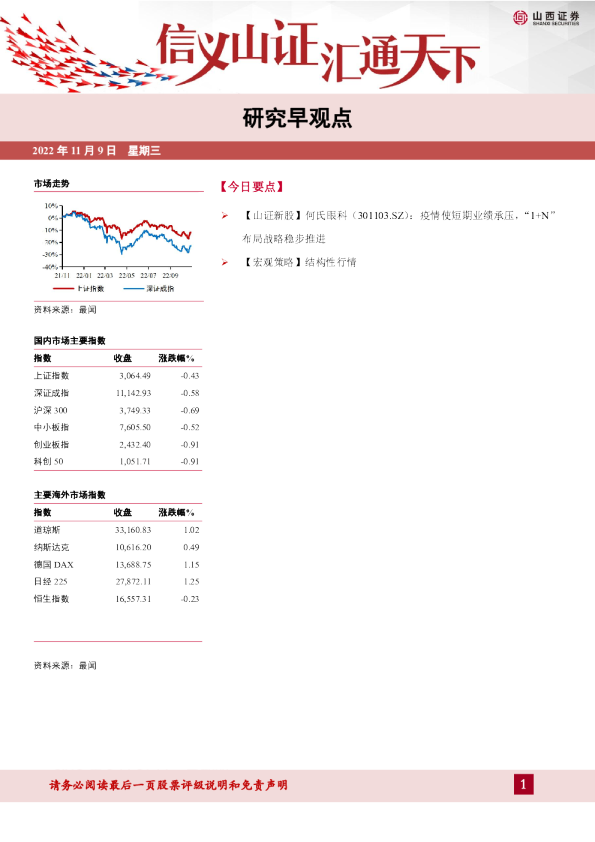Click the 研究早观点 title
This screenshot has height=842, width=595.
point(297,118)
